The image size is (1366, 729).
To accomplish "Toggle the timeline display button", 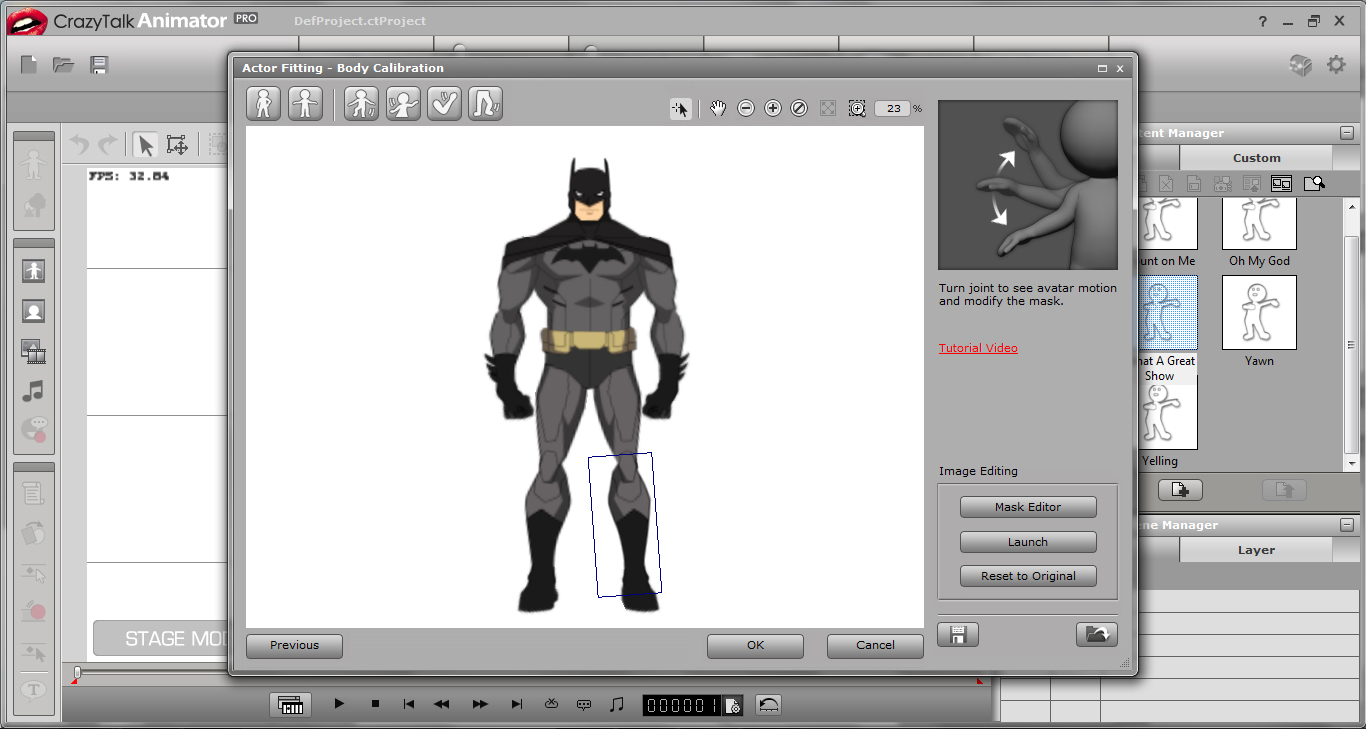I will tap(290, 704).
